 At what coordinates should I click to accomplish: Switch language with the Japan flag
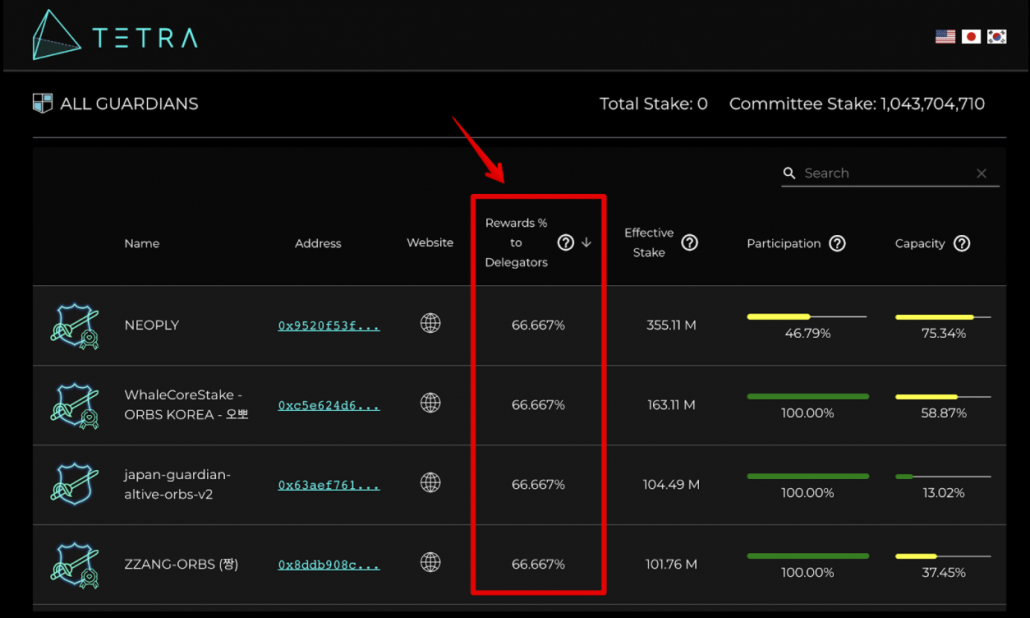point(971,37)
